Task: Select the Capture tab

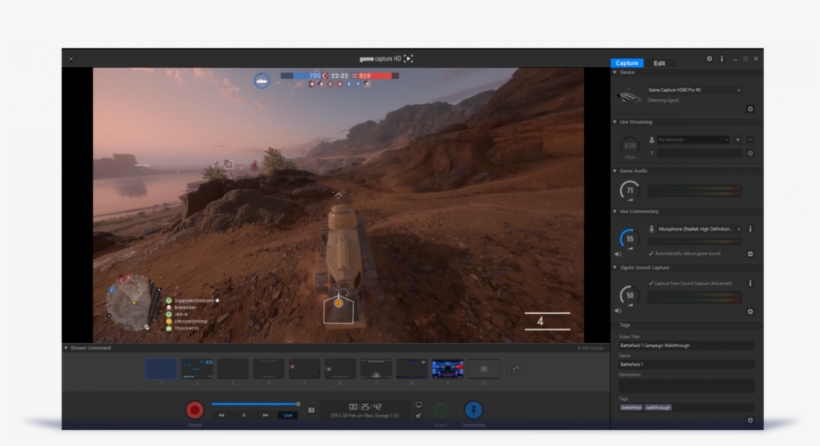Action: tap(627, 63)
